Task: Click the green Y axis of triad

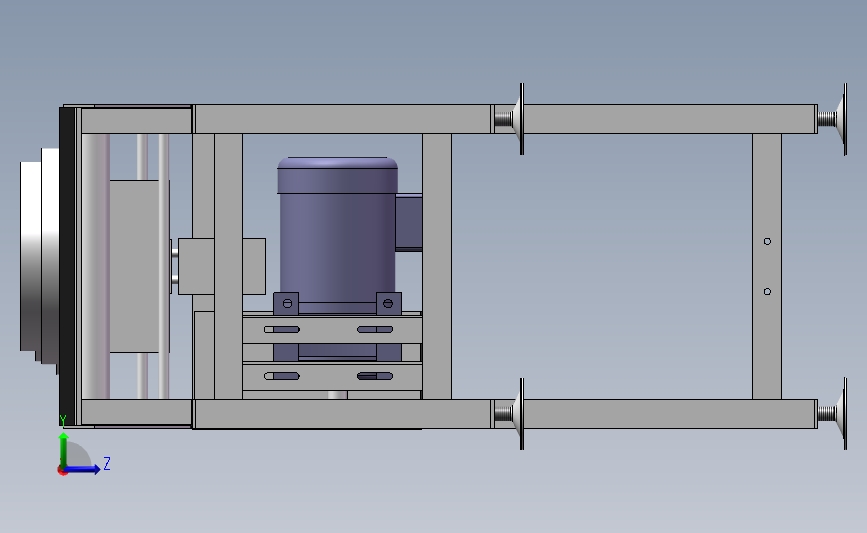Action: 64,450
